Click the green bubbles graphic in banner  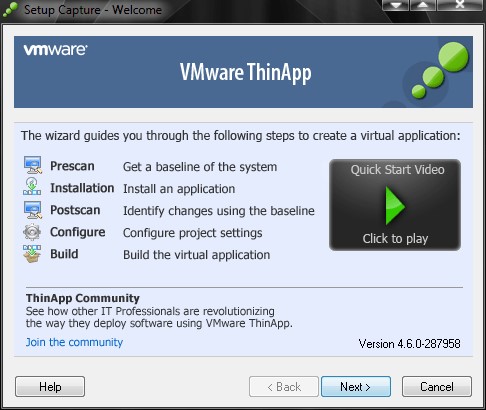click(440, 70)
